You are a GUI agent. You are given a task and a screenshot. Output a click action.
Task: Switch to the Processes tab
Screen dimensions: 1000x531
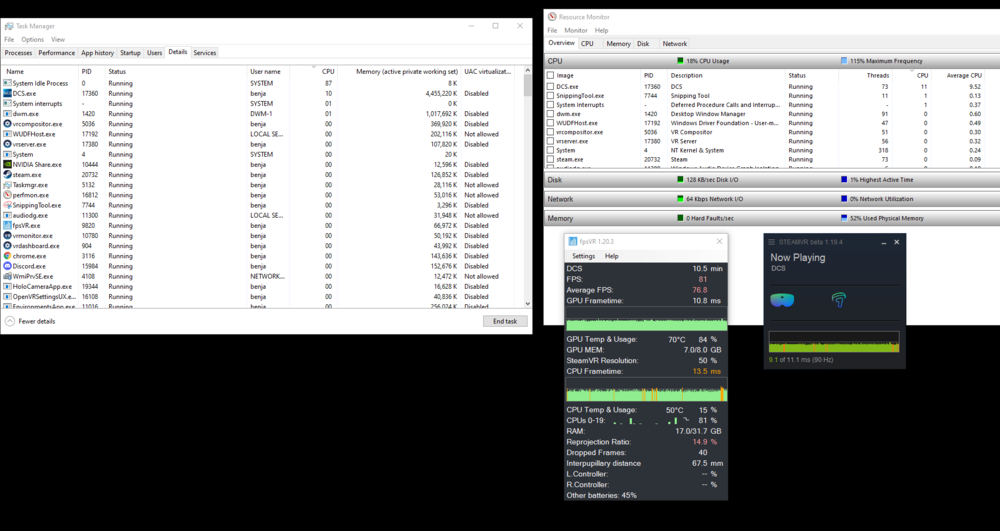pyautogui.click(x=18, y=53)
